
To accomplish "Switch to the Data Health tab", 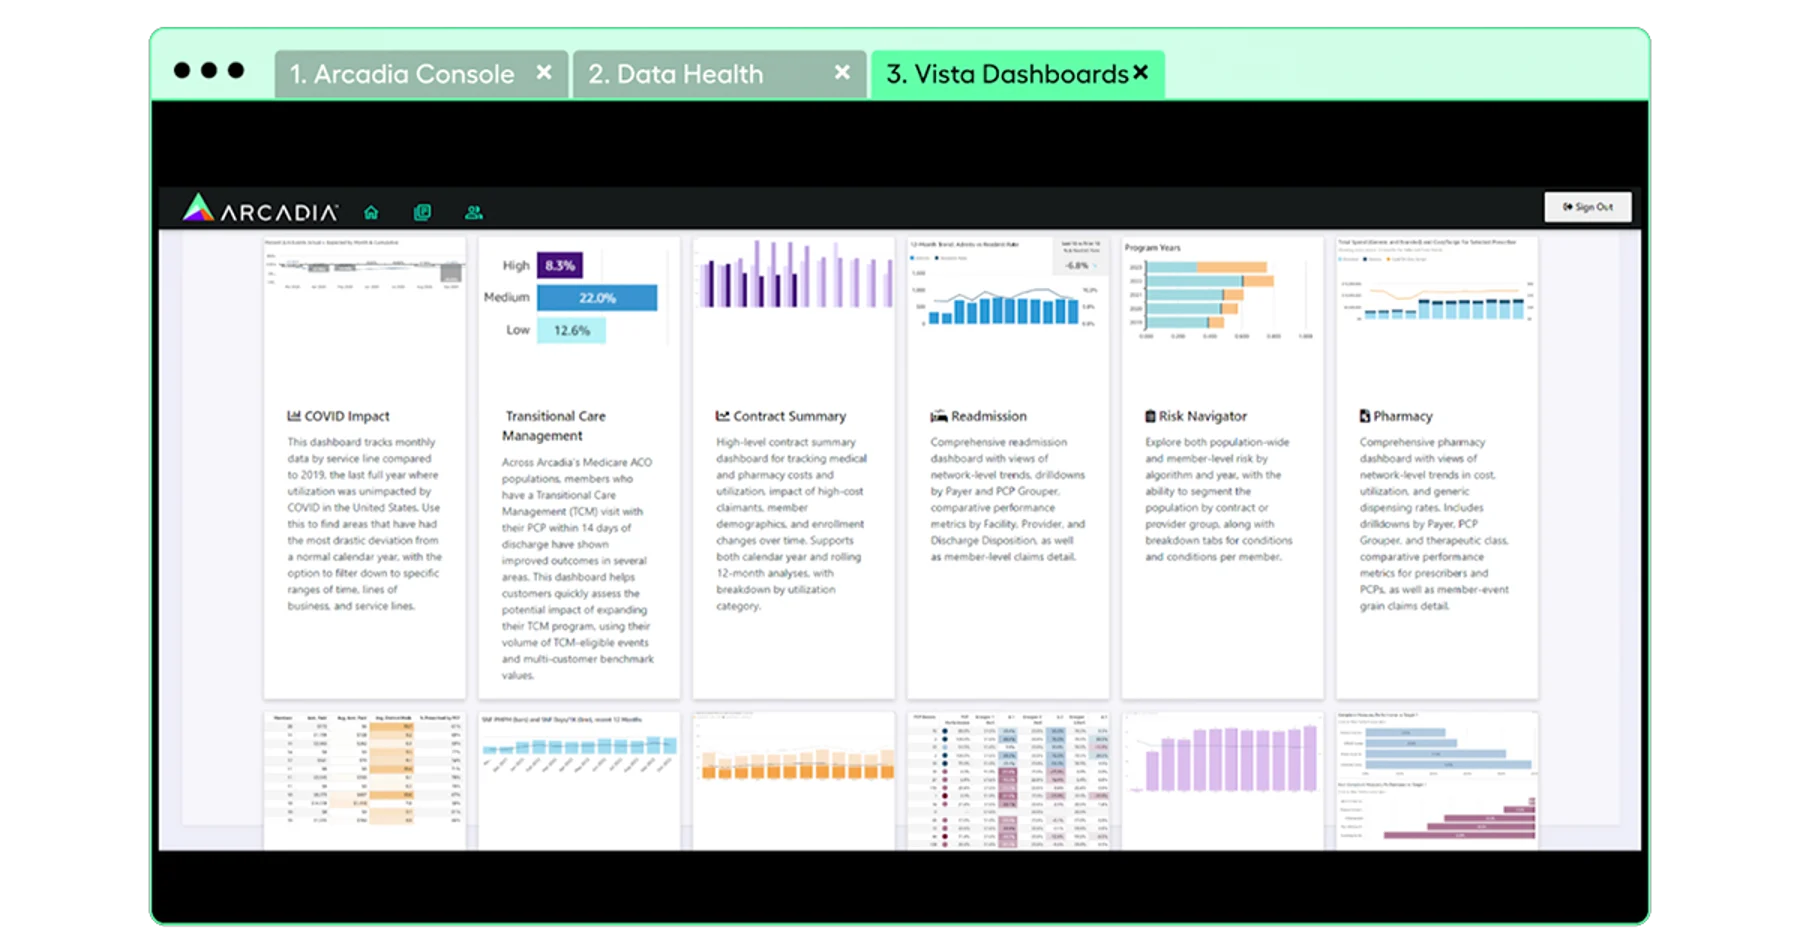I will (x=676, y=75).
